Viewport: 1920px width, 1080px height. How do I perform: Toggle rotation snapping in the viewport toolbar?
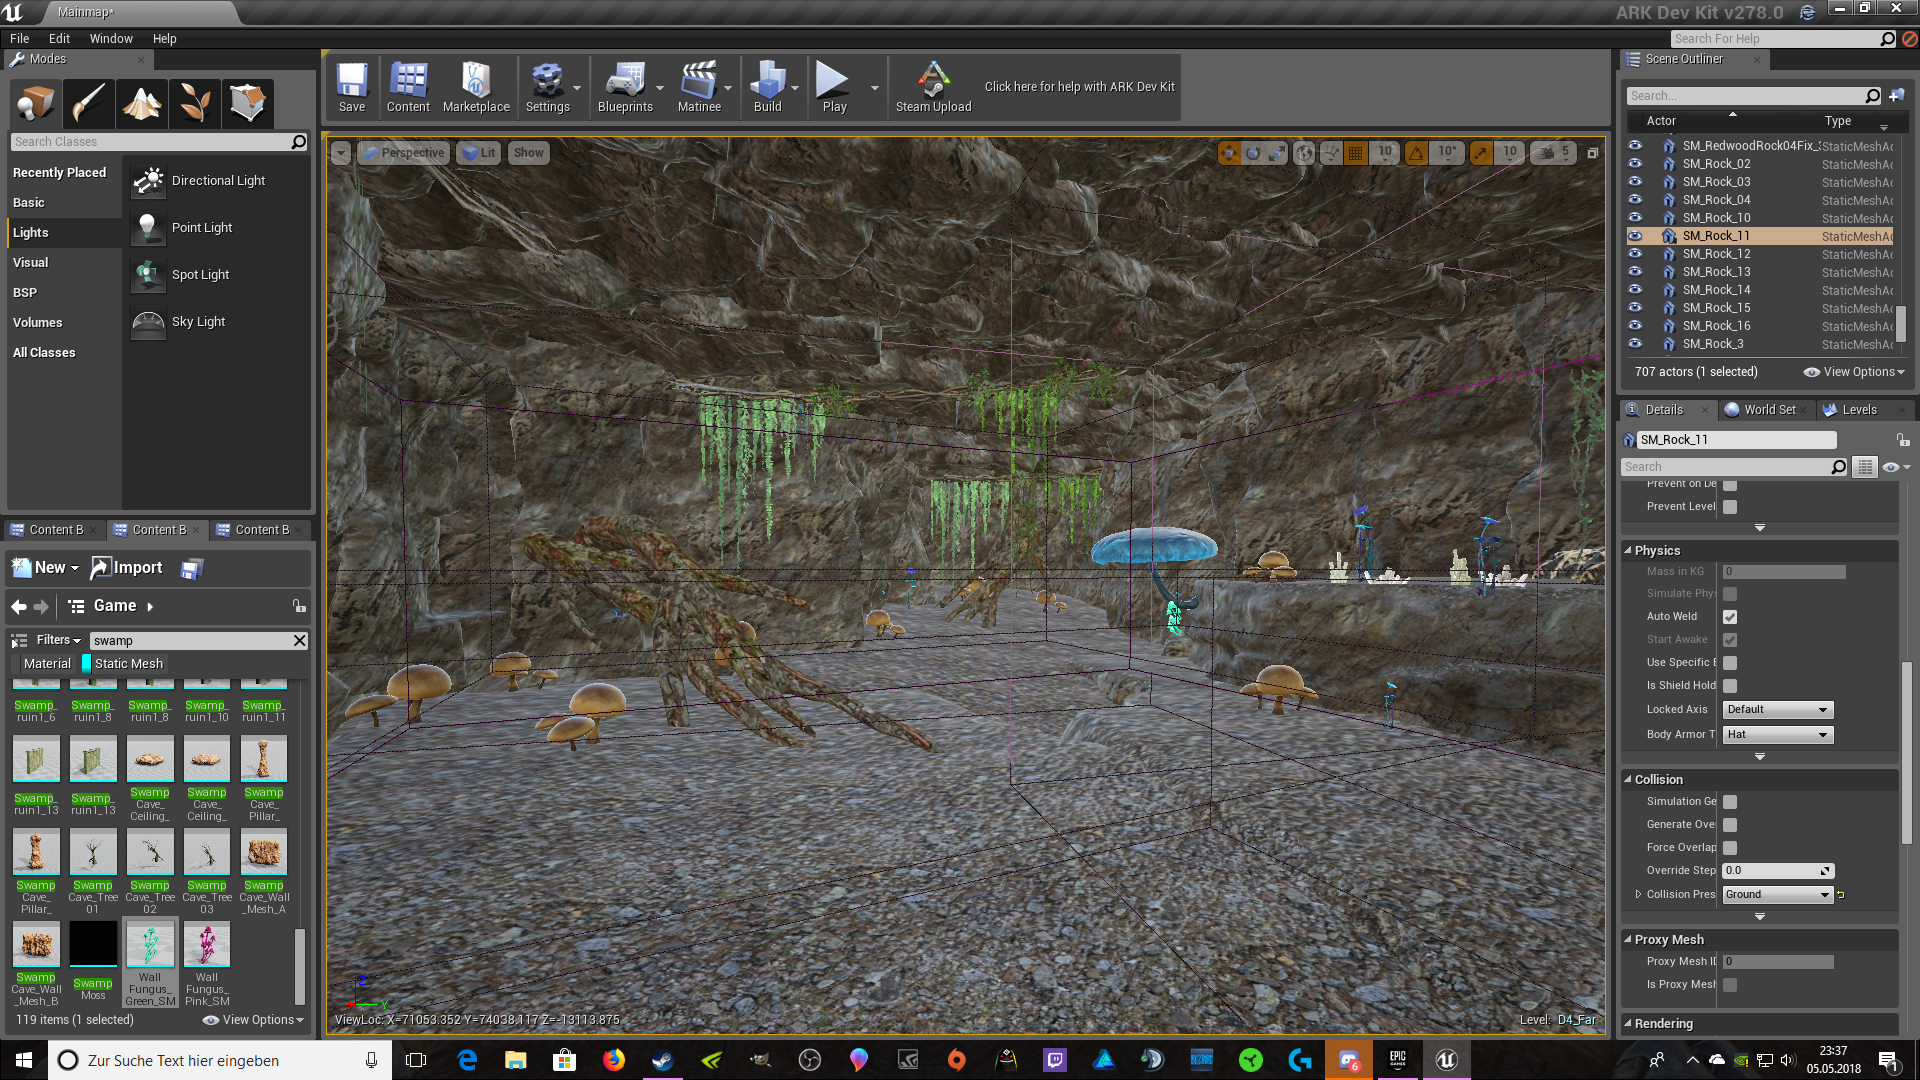1417,153
